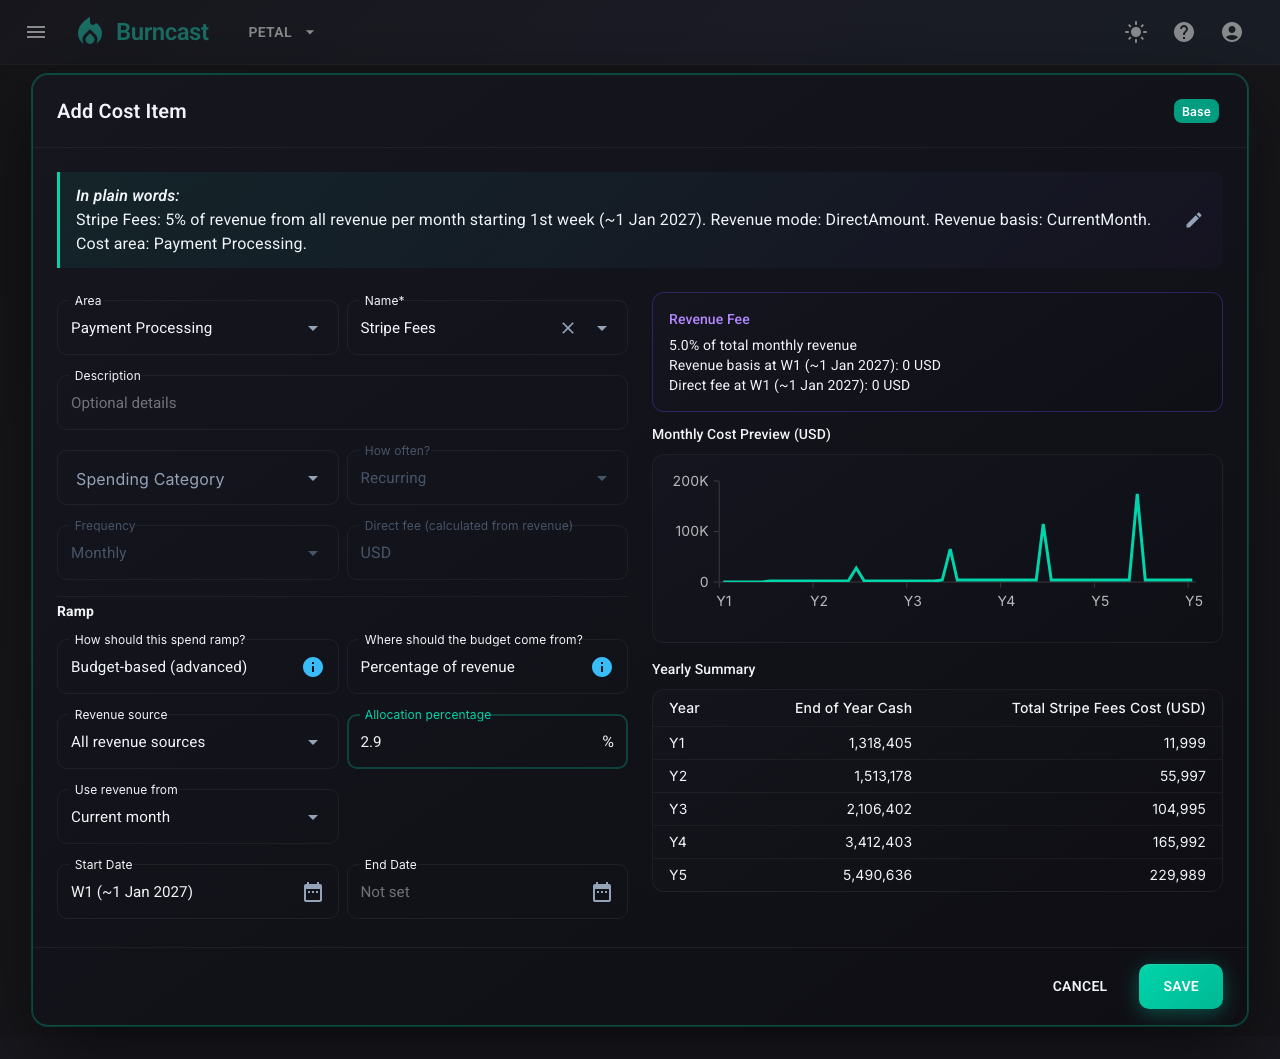Click the Add Cost Item title
Image resolution: width=1280 pixels, height=1059 pixels.
[122, 111]
